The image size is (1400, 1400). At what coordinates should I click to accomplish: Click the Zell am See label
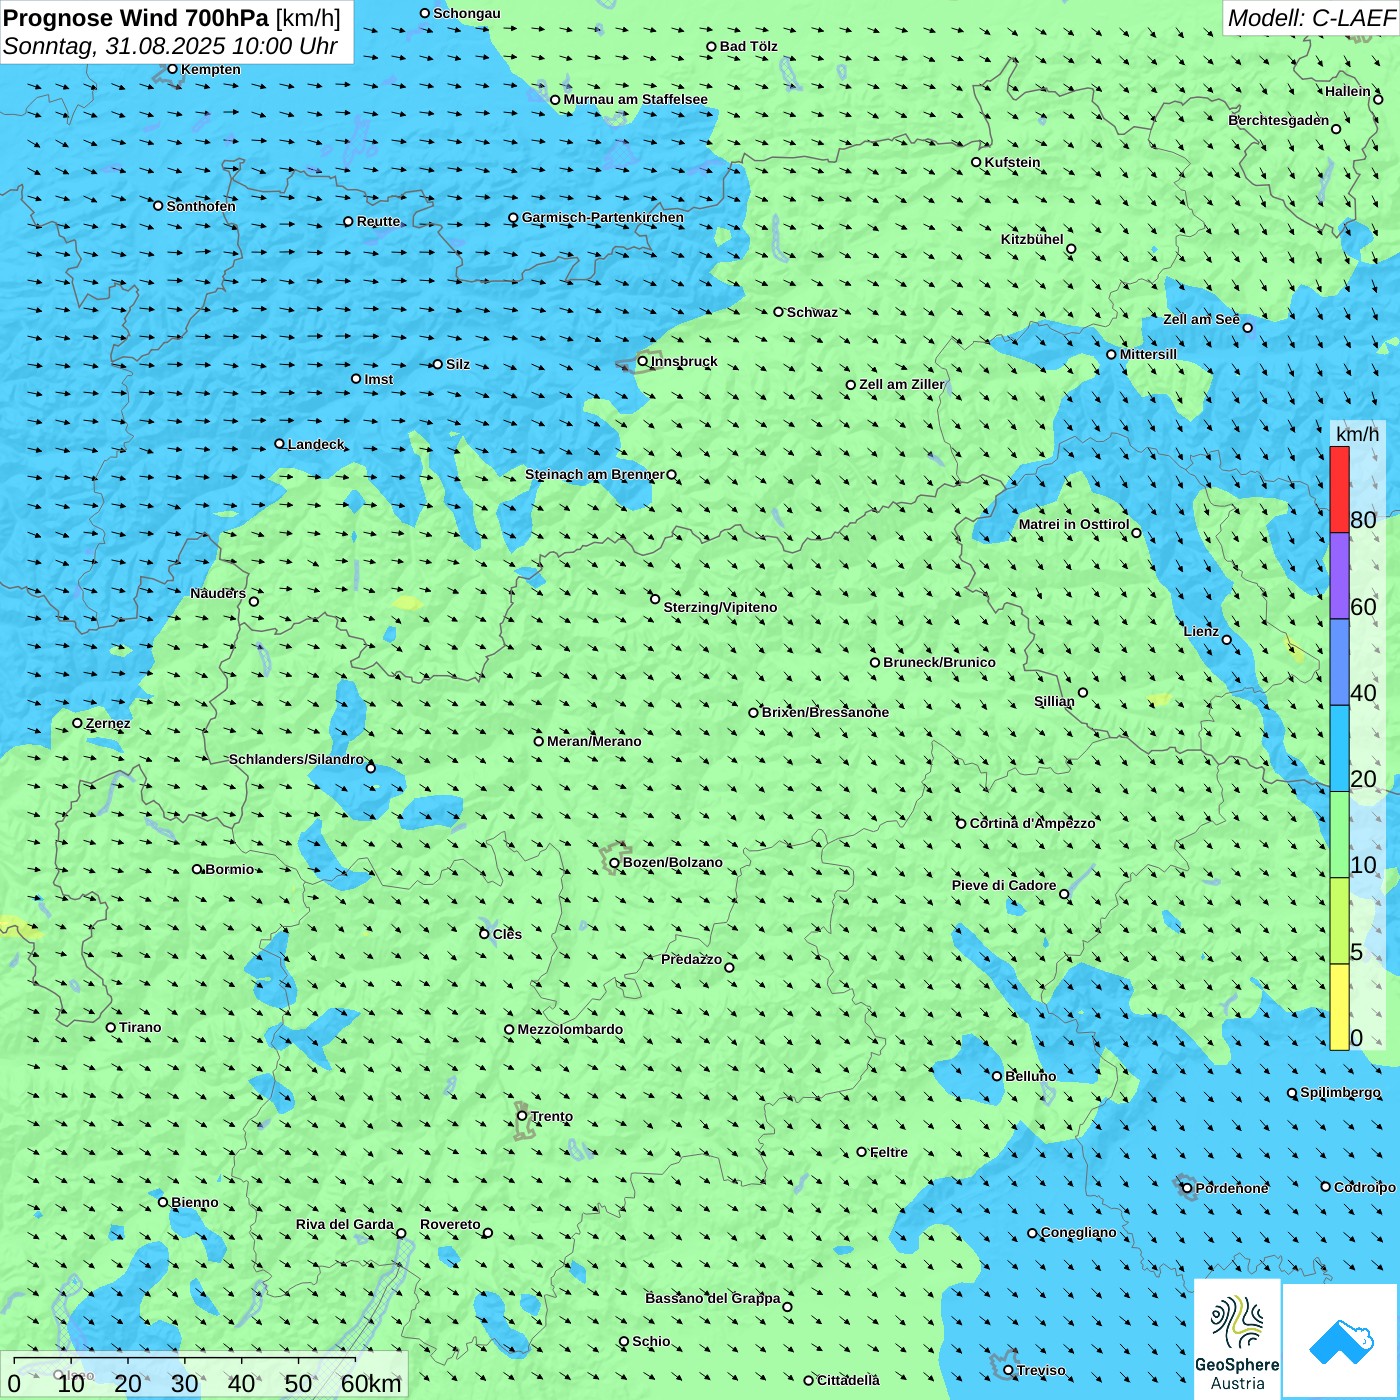tap(1201, 319)
